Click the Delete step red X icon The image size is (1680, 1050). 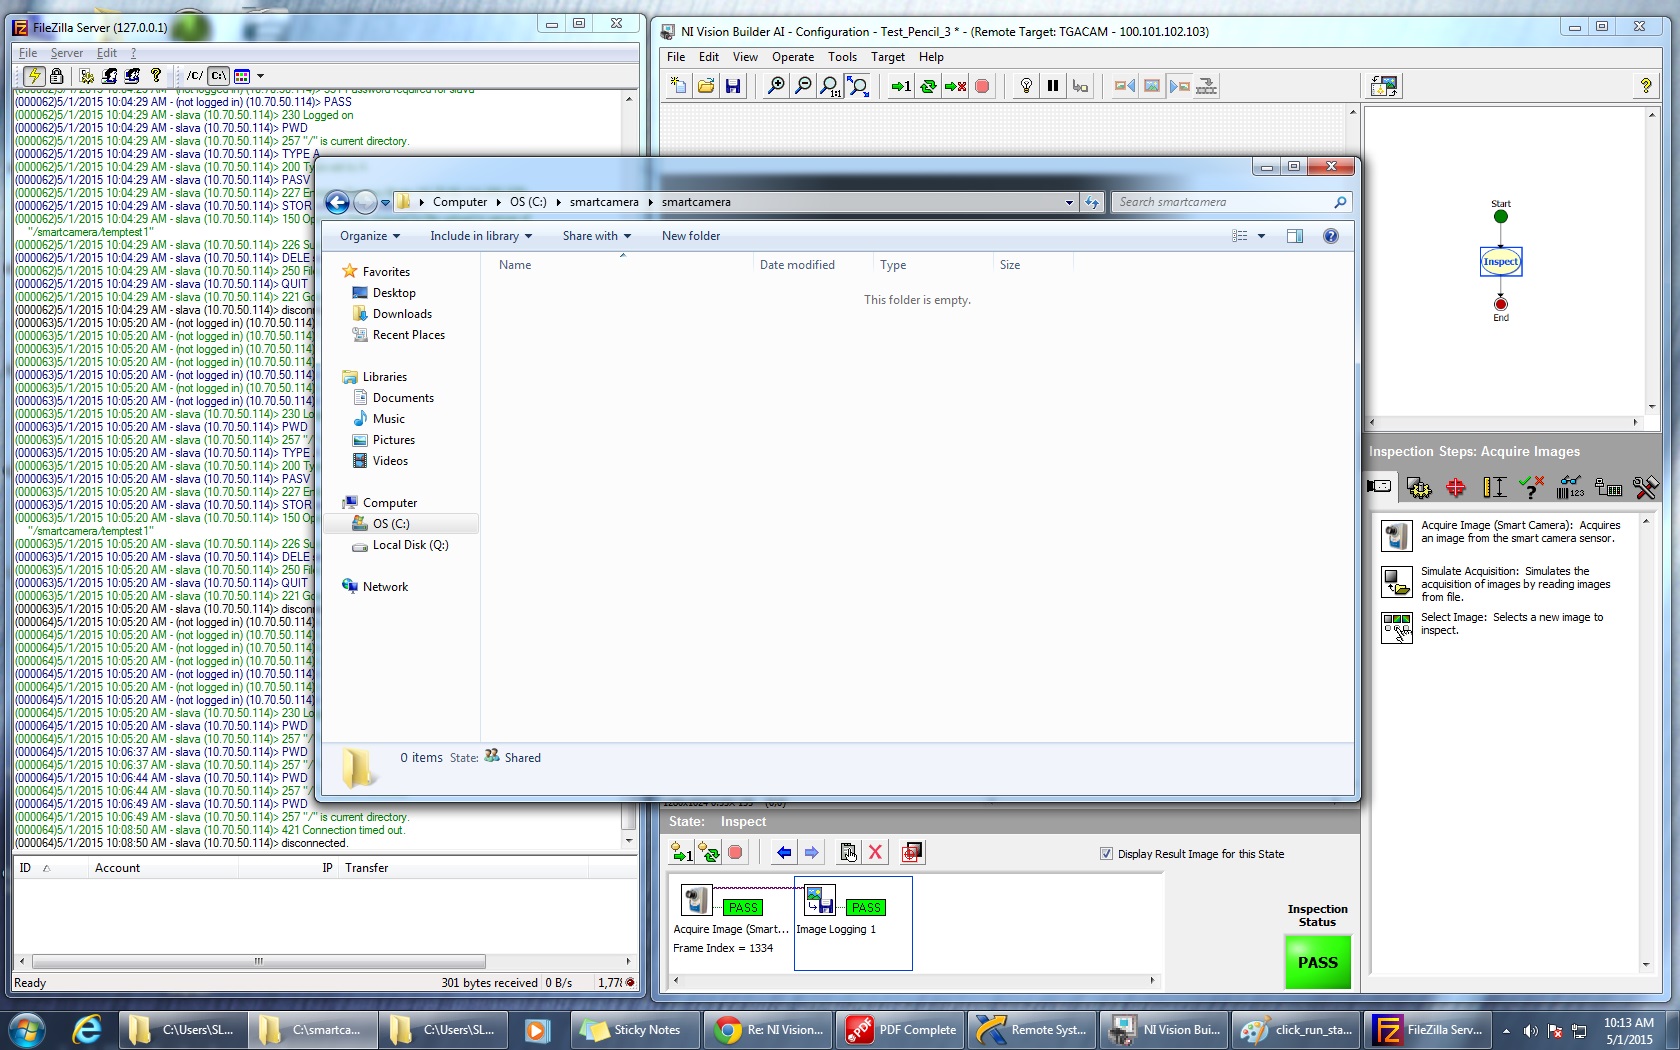coord(875,852)
